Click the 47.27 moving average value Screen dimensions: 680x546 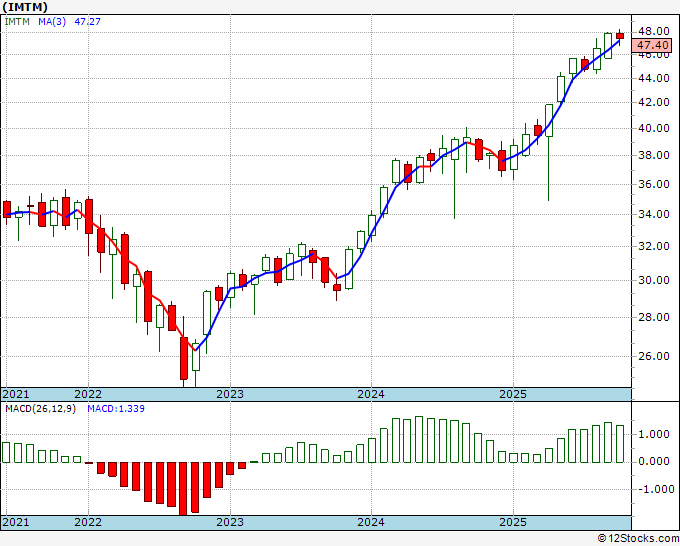88,21
